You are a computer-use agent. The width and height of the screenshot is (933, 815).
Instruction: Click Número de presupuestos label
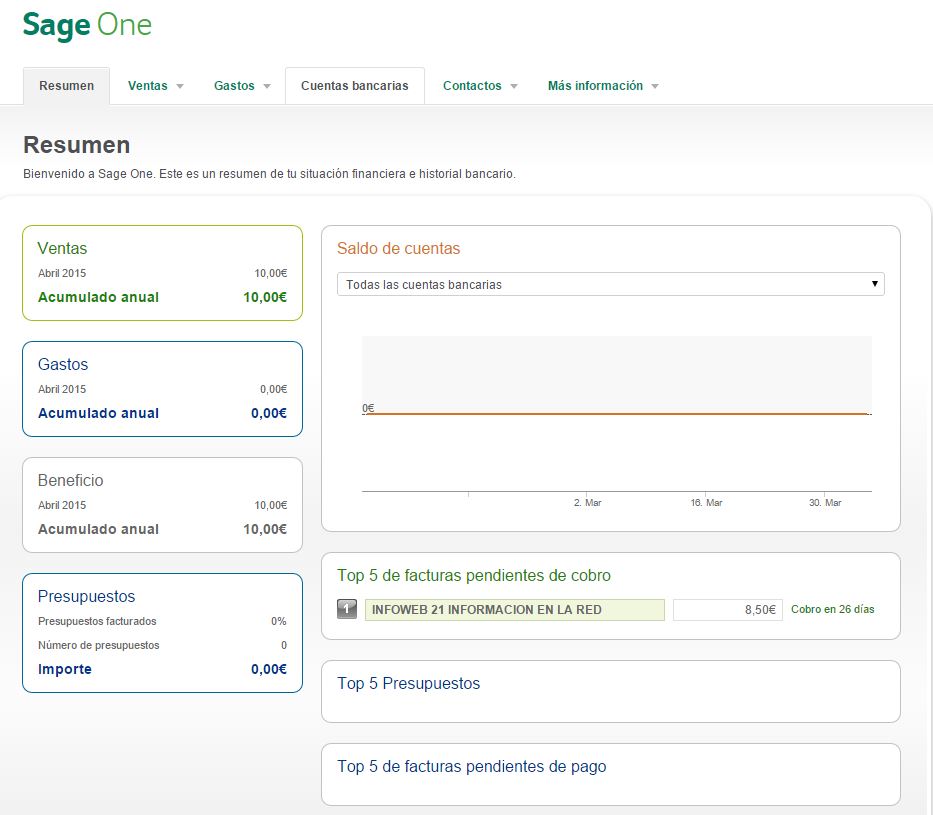point(99,645)
